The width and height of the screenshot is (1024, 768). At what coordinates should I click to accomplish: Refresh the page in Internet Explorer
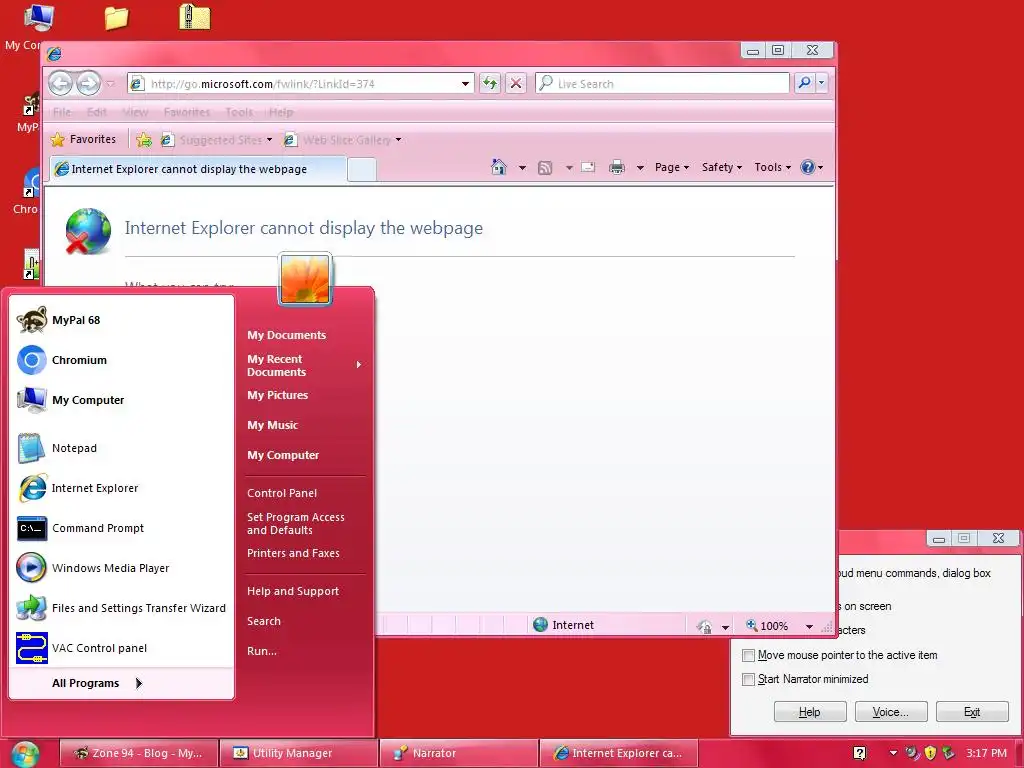pyautogui.click(x=490, y=84)
